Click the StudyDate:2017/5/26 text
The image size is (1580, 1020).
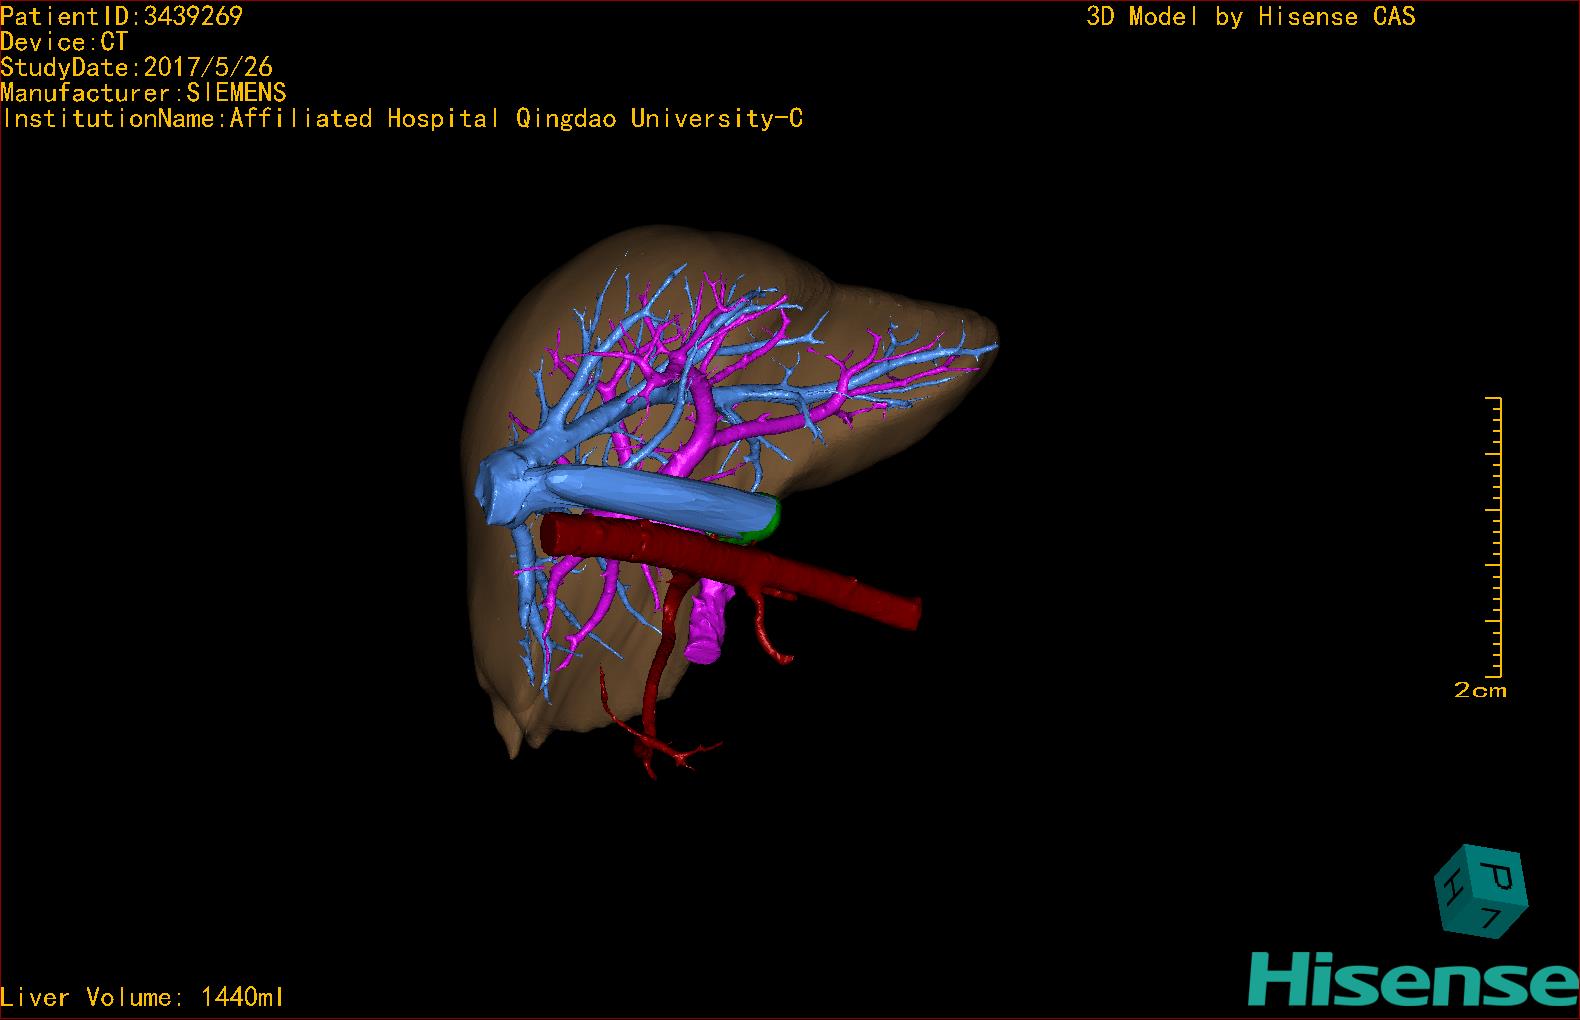tap(137, 68)
